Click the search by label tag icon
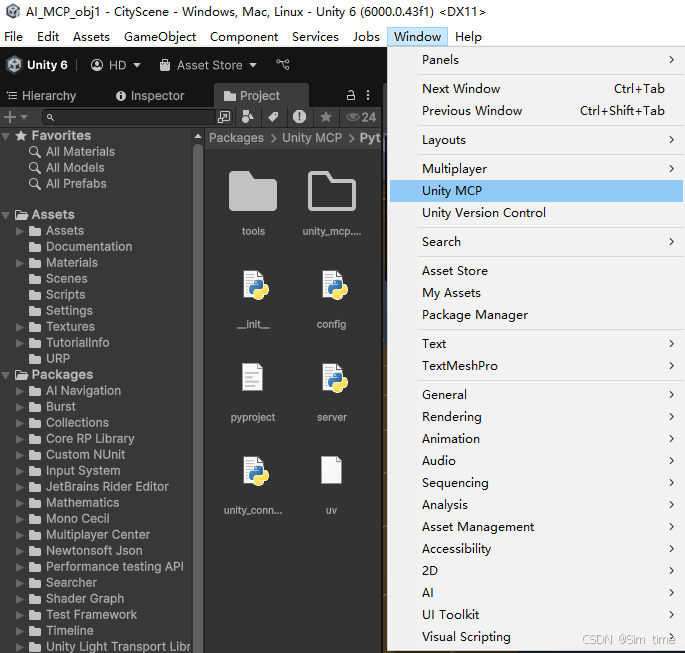The width and height of the screenshot is (685, 653). click(x=273, y=117)
